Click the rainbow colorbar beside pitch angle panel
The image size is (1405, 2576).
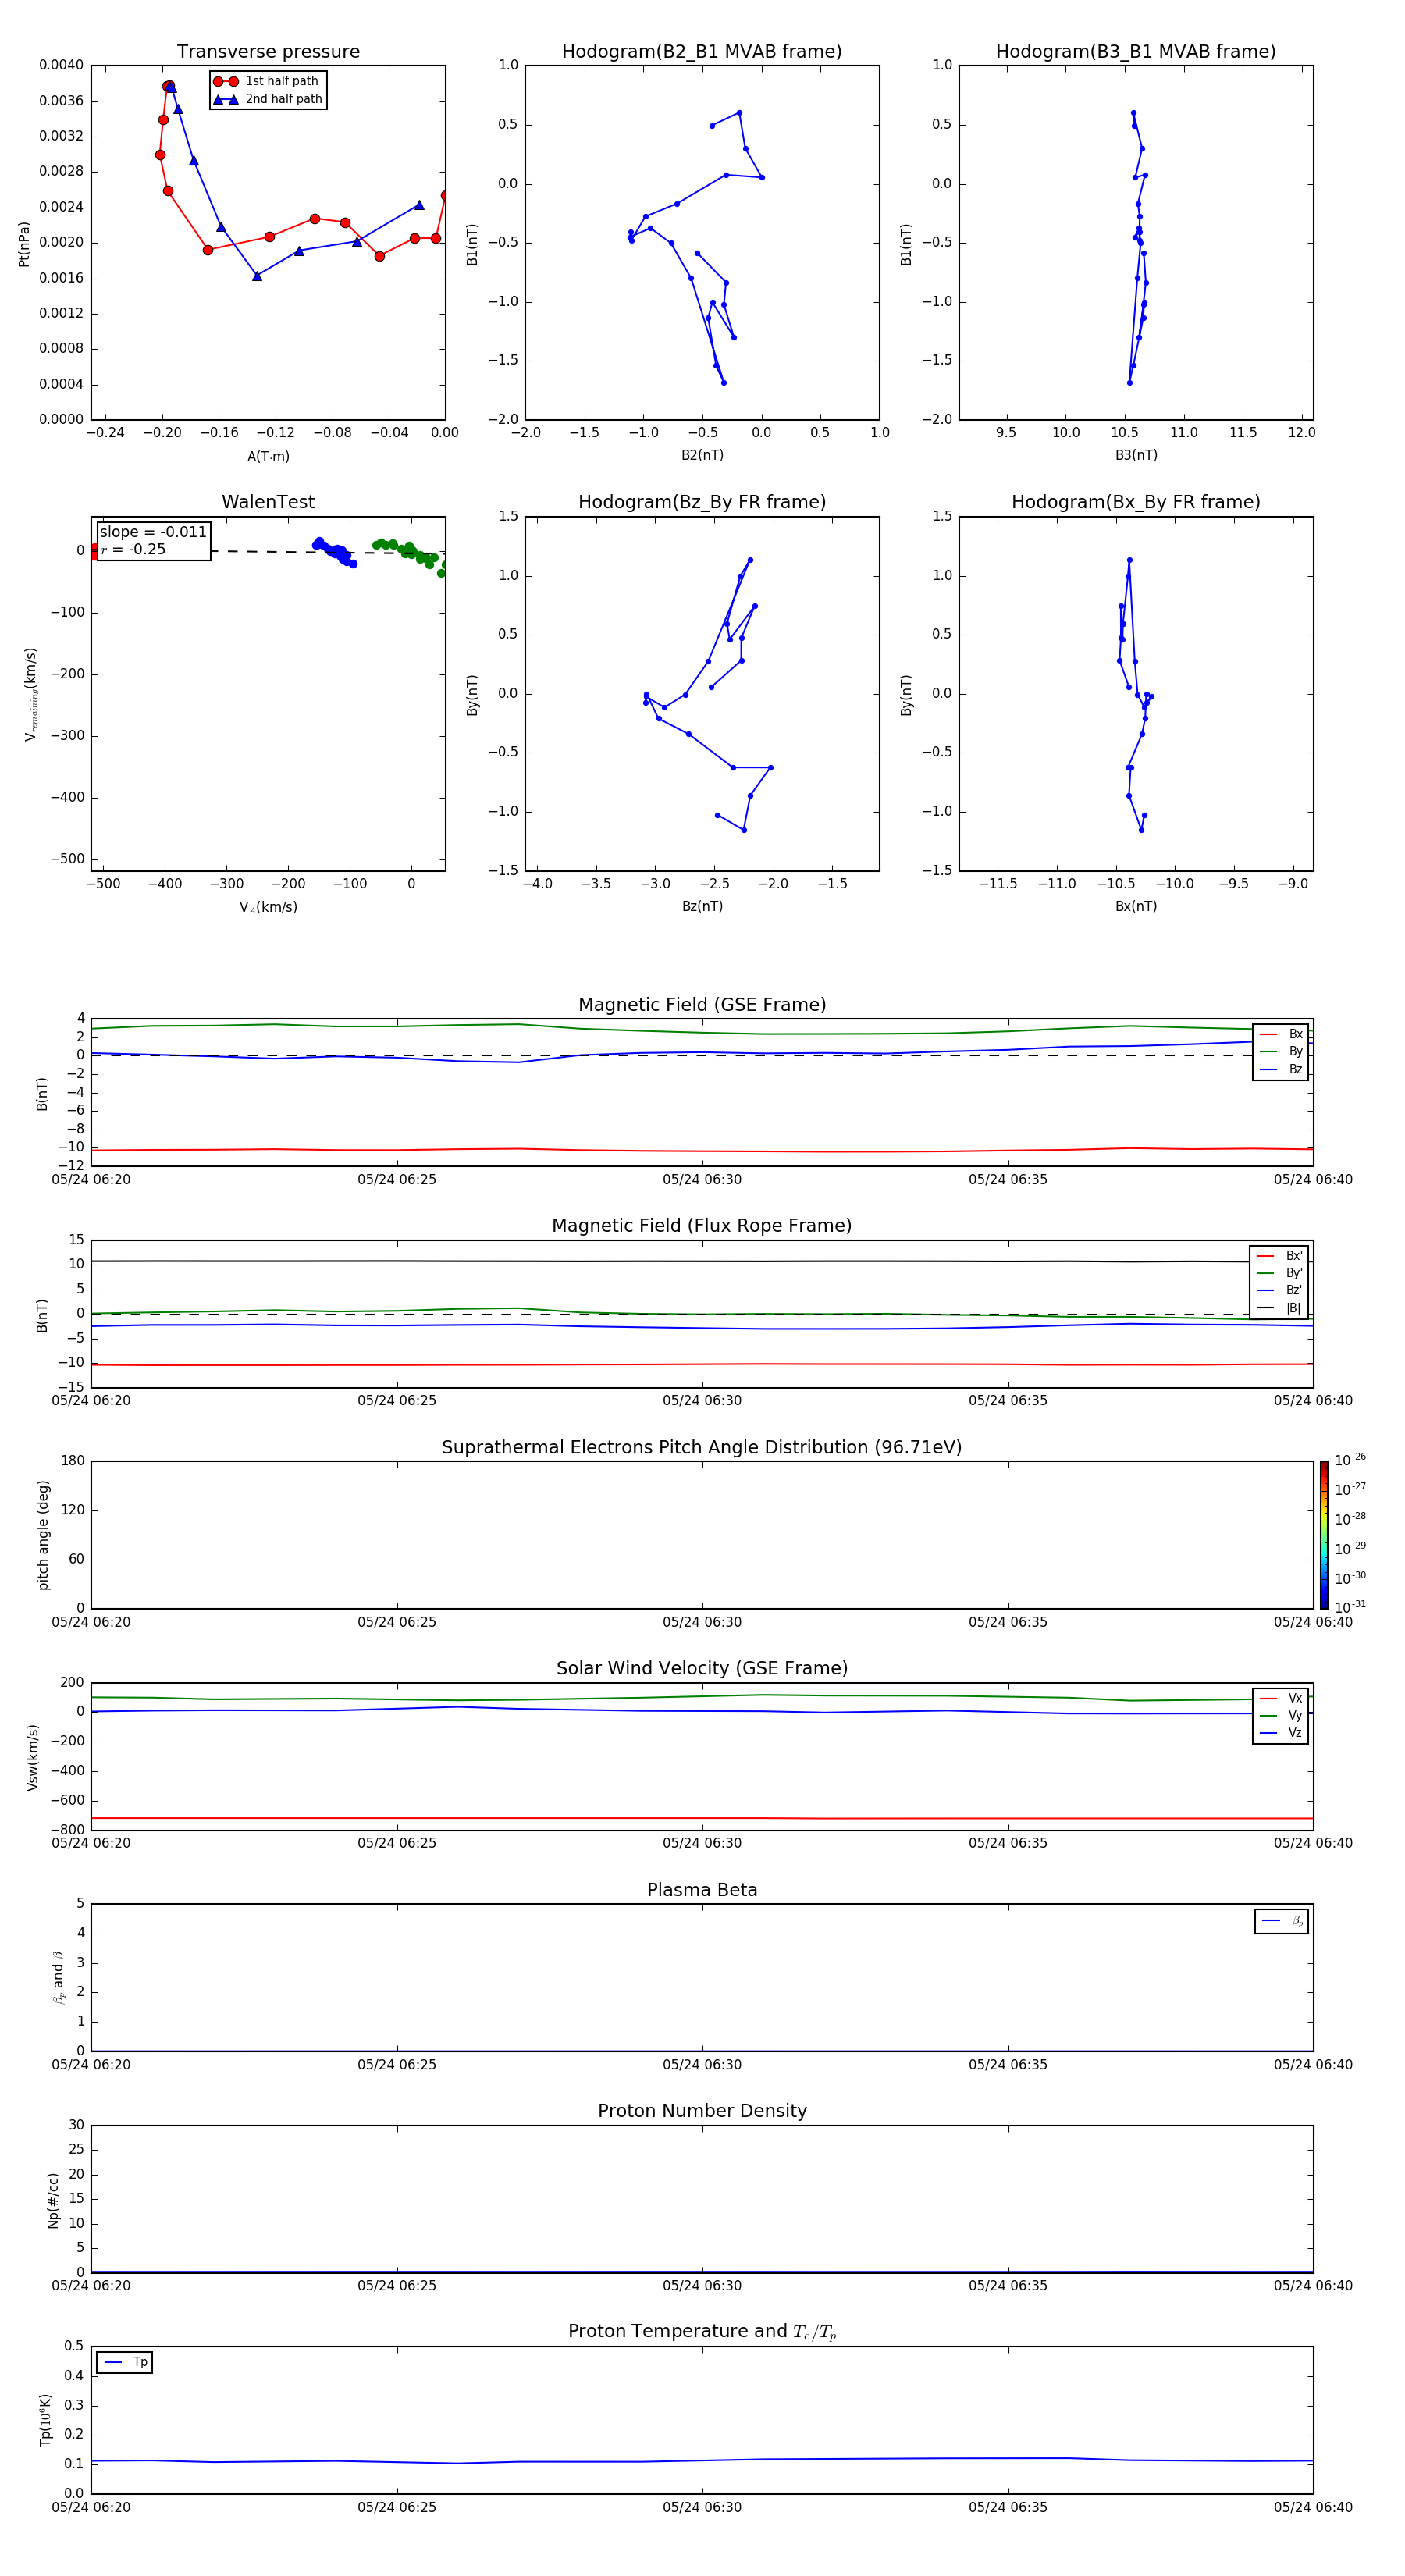pyautogui.click(x=1324, y=1535)
